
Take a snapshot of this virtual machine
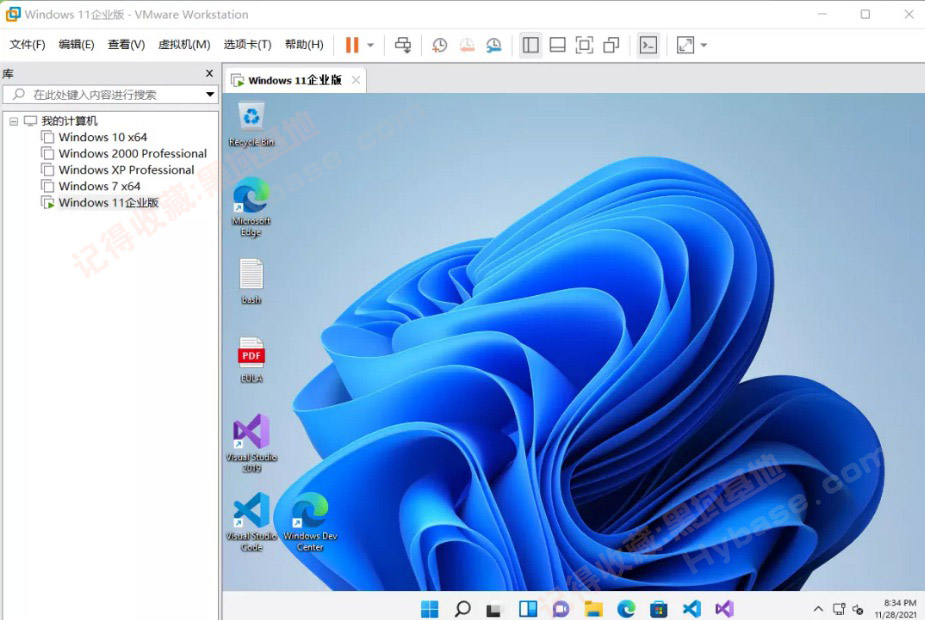[439, 45]
